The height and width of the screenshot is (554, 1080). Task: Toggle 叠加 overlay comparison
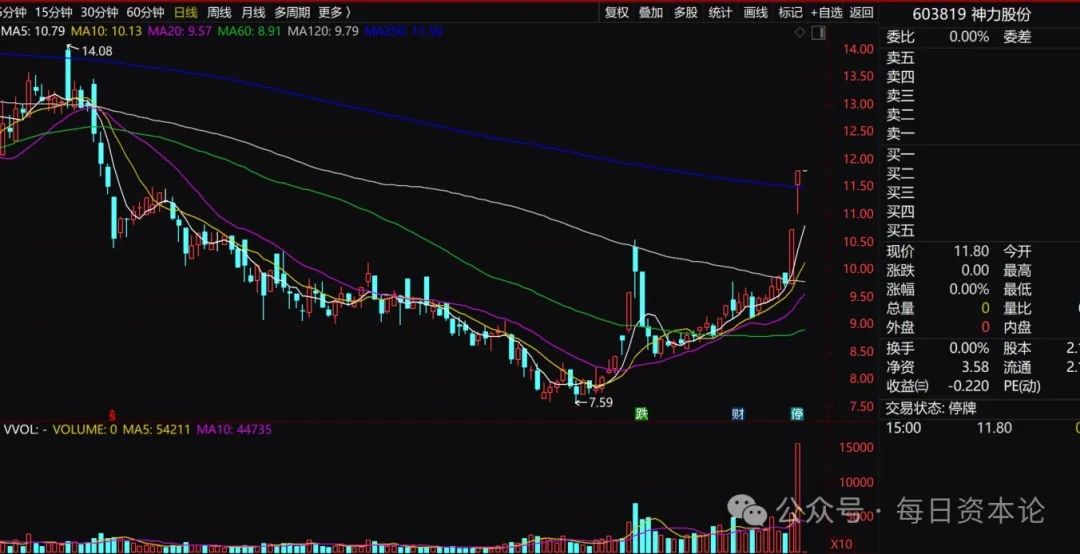click(651, 12)
